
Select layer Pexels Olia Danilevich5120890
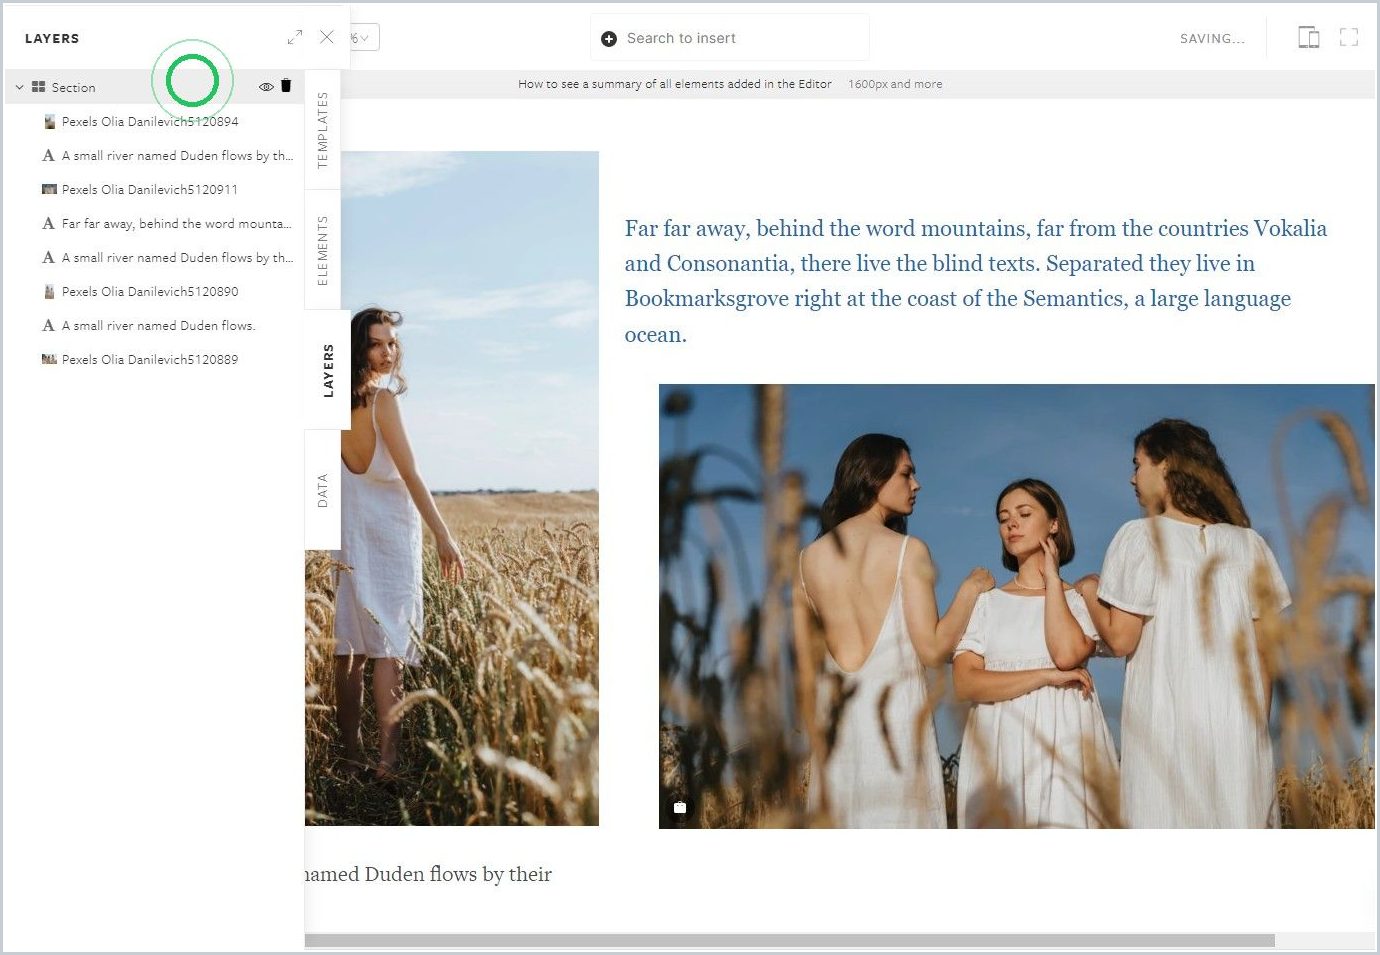(x=150, y=292)
